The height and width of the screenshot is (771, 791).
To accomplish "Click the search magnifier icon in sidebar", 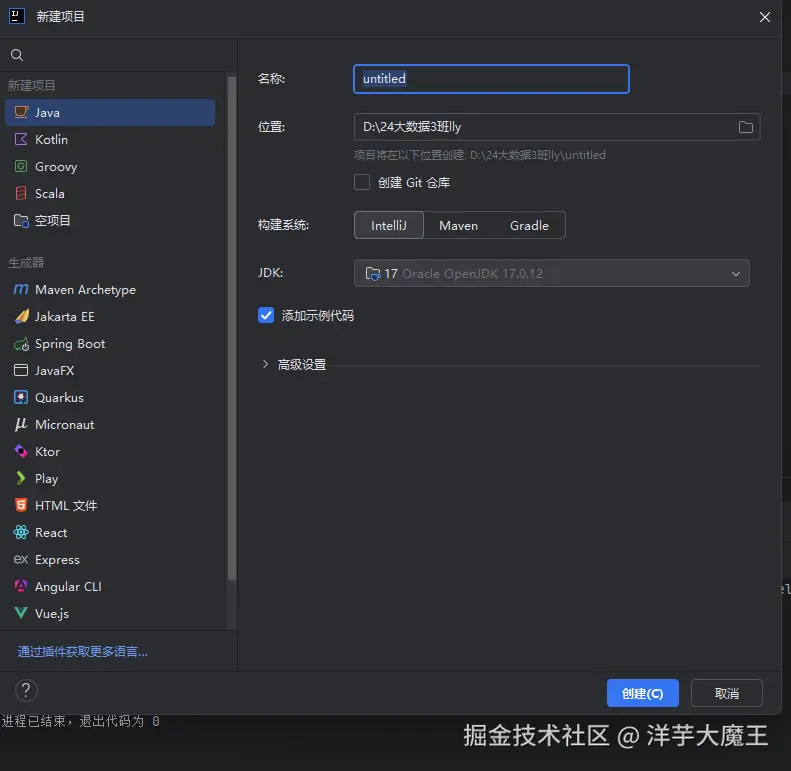I will click(x=17, y=55).
